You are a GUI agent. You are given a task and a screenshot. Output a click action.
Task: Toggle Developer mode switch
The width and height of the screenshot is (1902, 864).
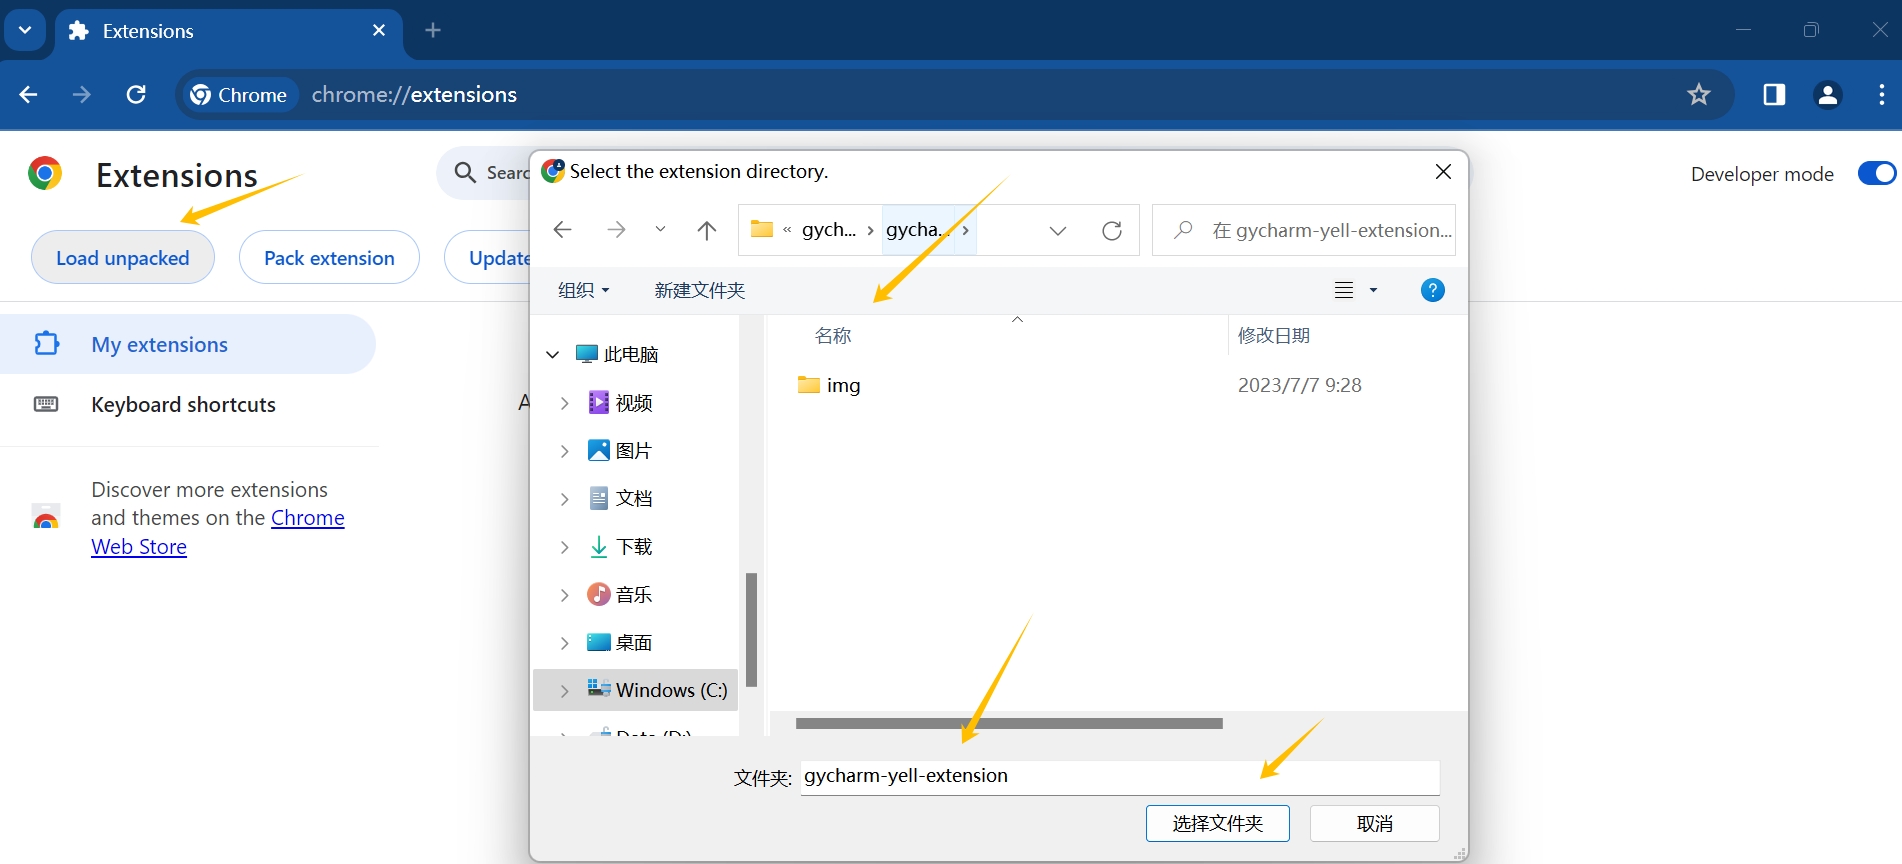(1876, 174)
